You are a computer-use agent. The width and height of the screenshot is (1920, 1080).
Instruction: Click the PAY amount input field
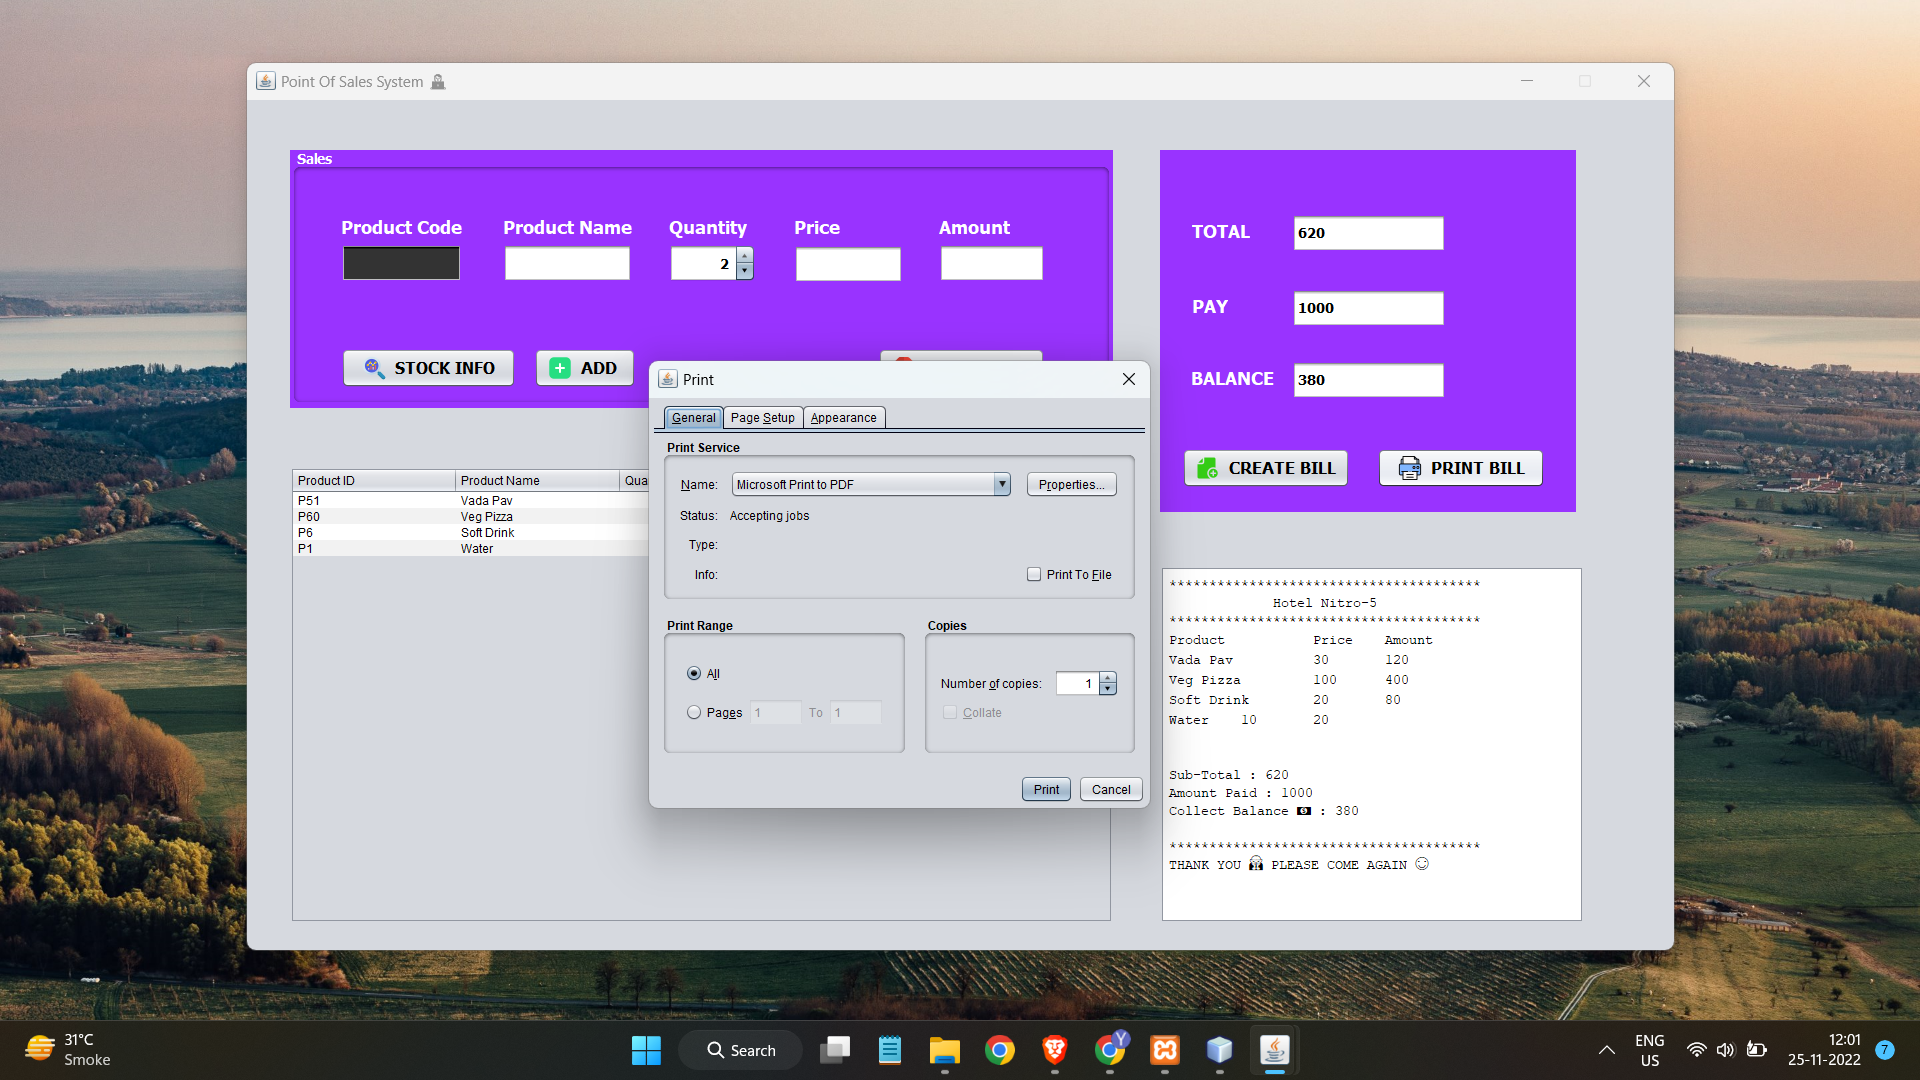click(x=1367, y=308)
